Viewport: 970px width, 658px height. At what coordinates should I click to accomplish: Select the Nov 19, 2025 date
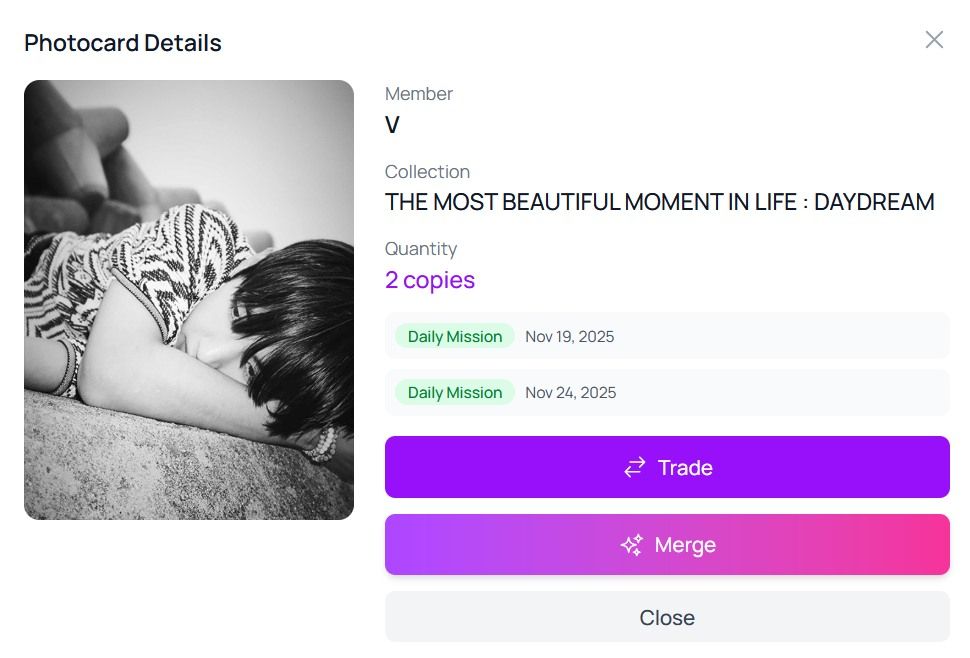(570, 337)
